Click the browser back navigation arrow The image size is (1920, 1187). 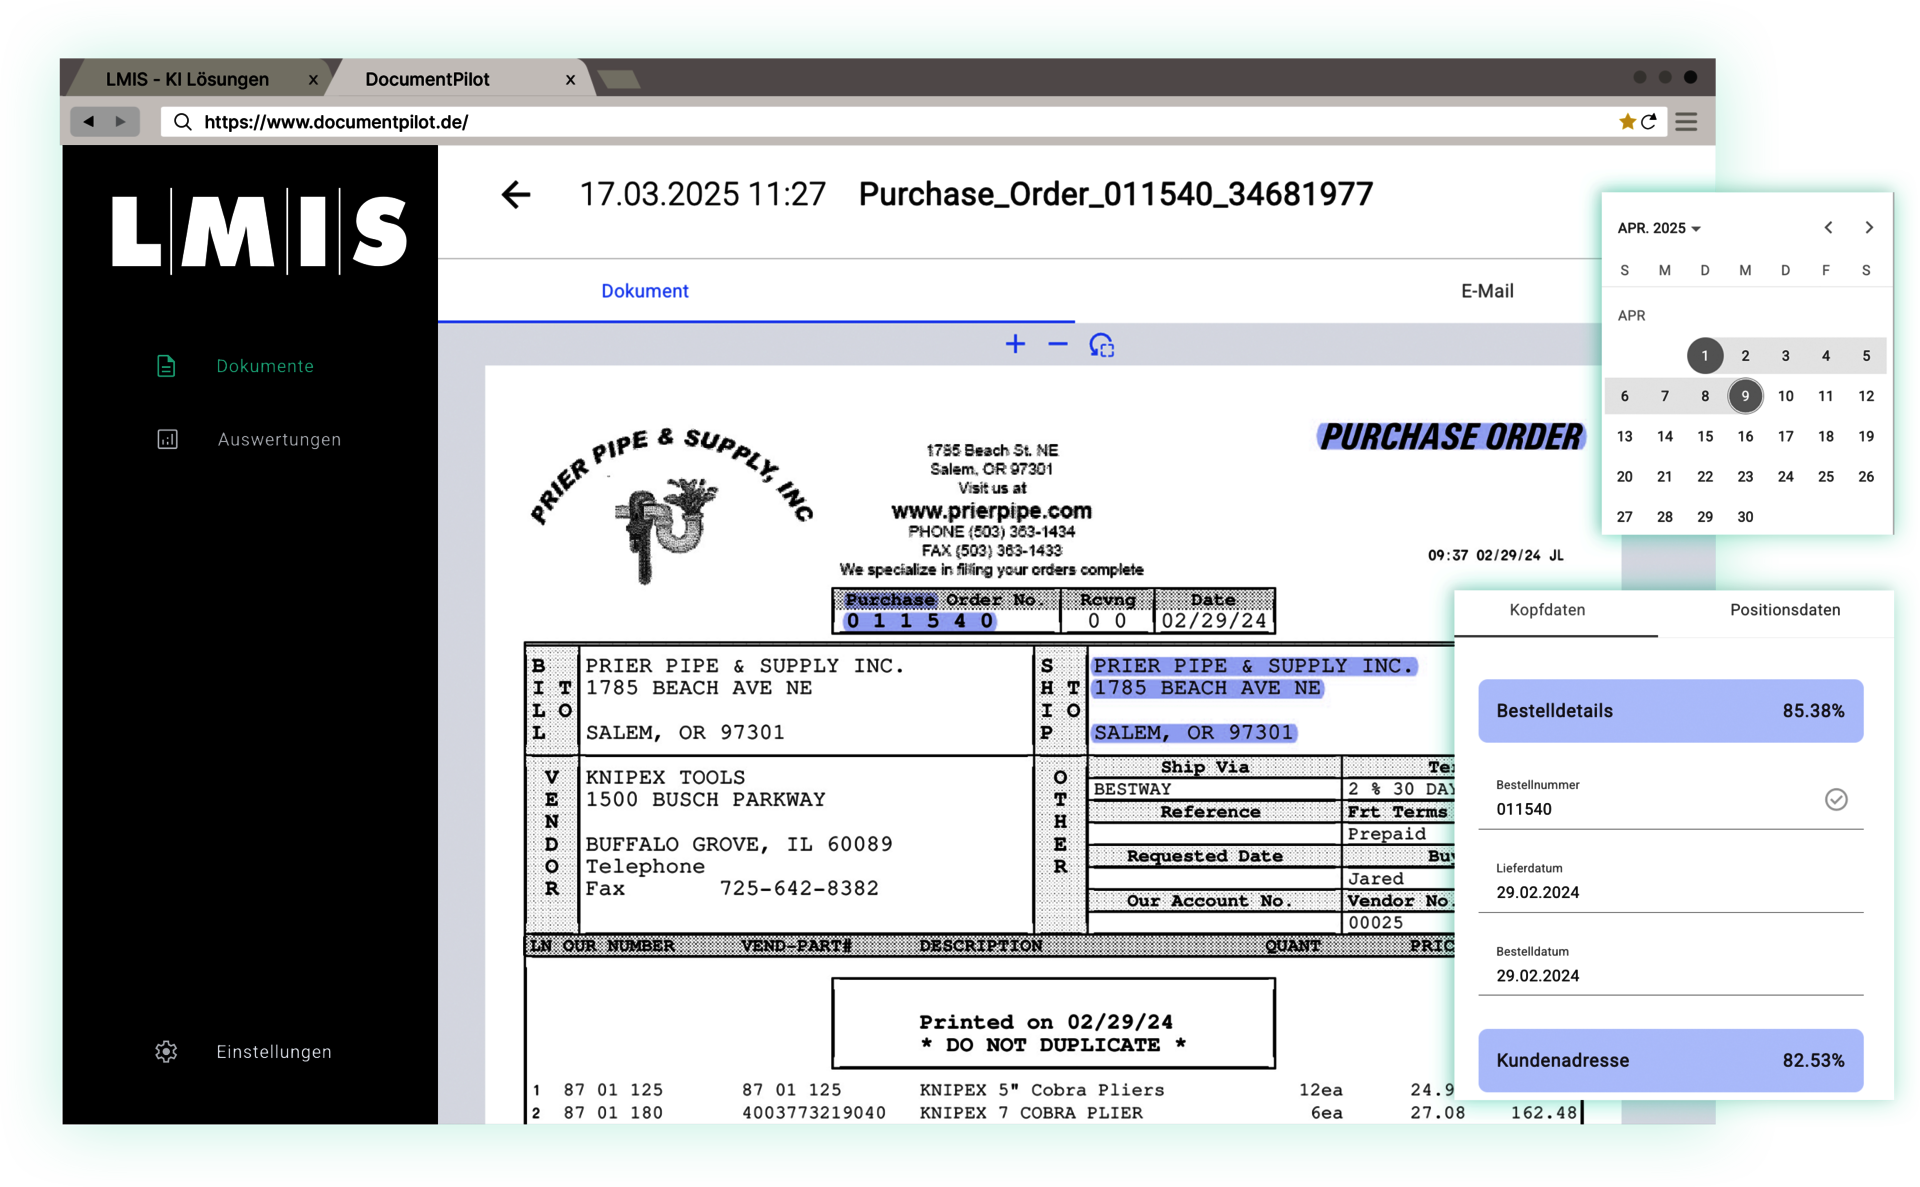pyautogui.click(x=89, y=121)
